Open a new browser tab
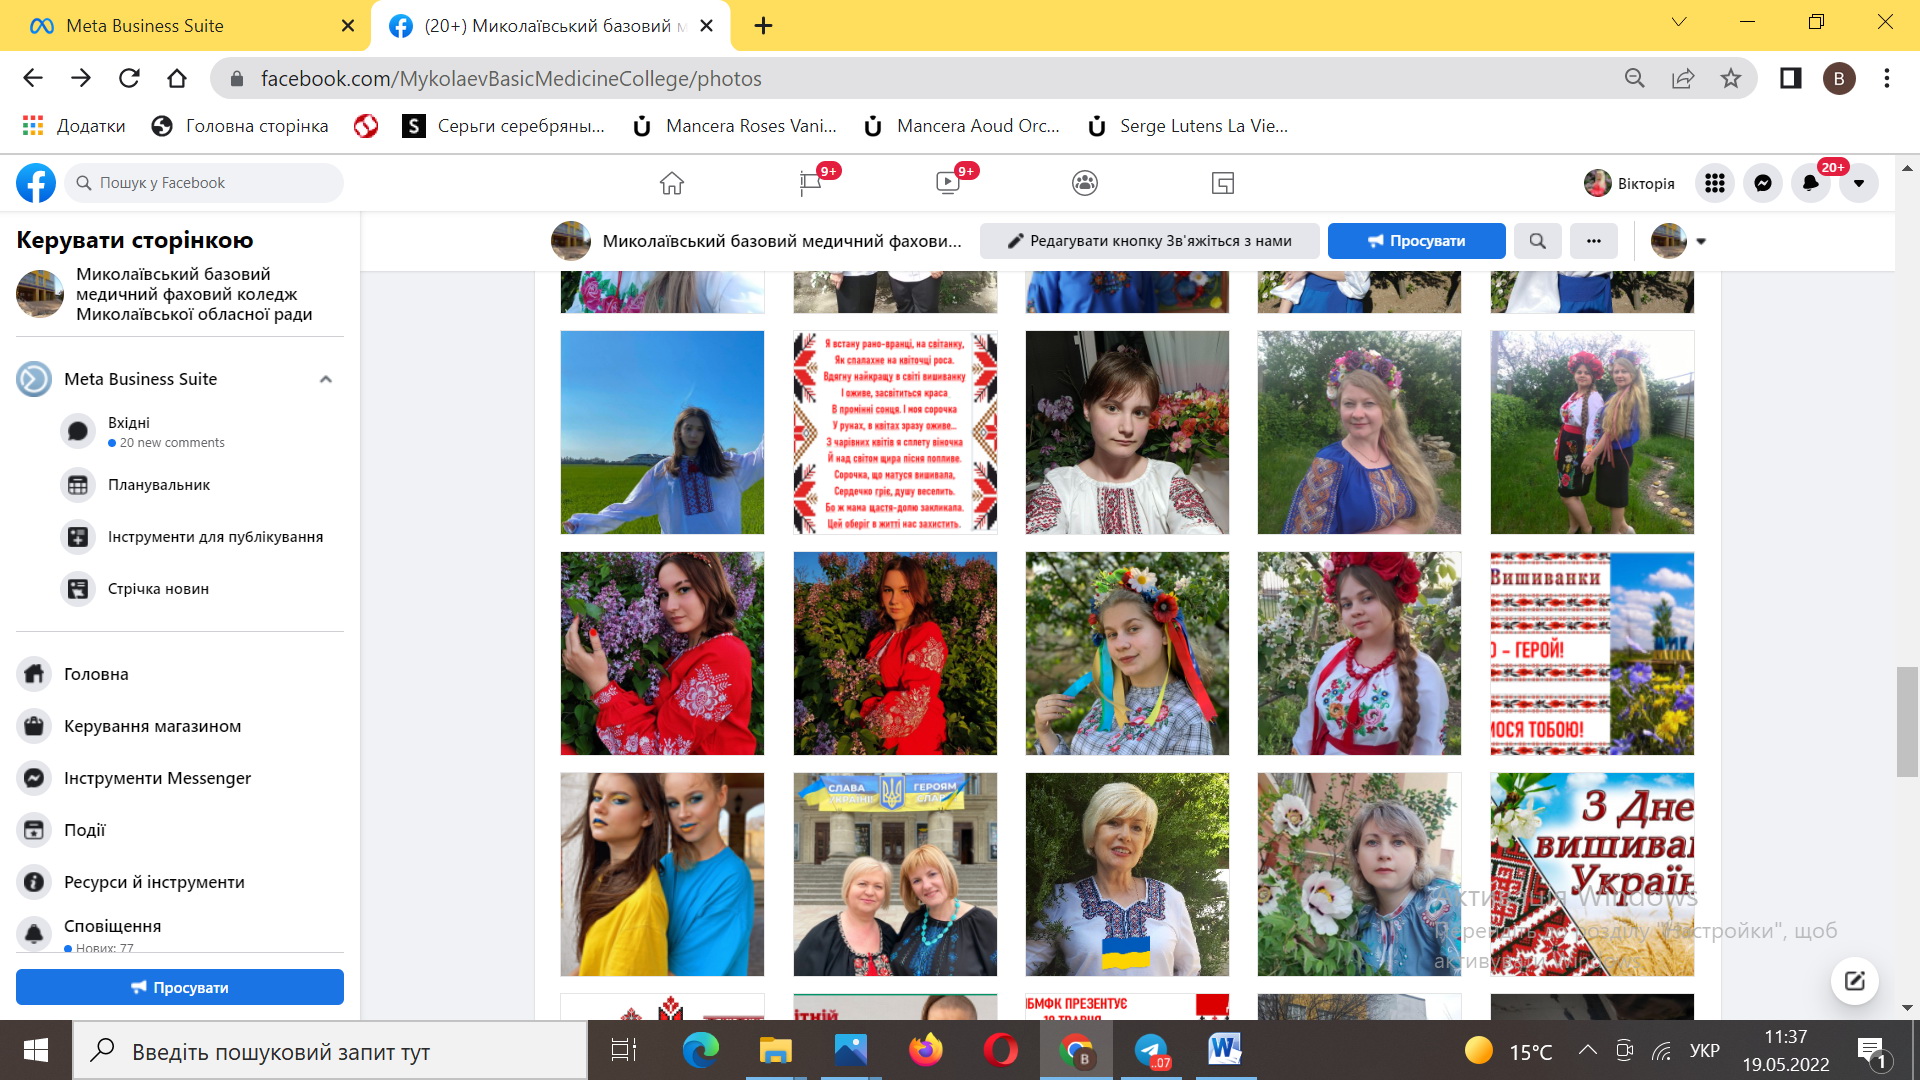Image resolution: width=1920 pixels, height=1080 pixels. (763, 26)
